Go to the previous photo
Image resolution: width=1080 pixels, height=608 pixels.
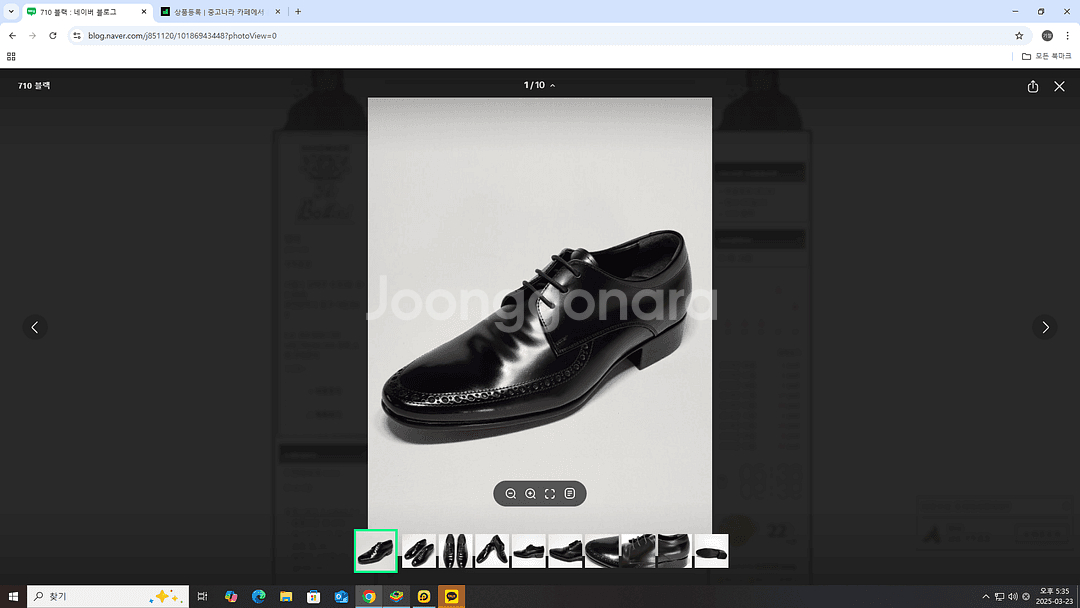click(35, 327)
